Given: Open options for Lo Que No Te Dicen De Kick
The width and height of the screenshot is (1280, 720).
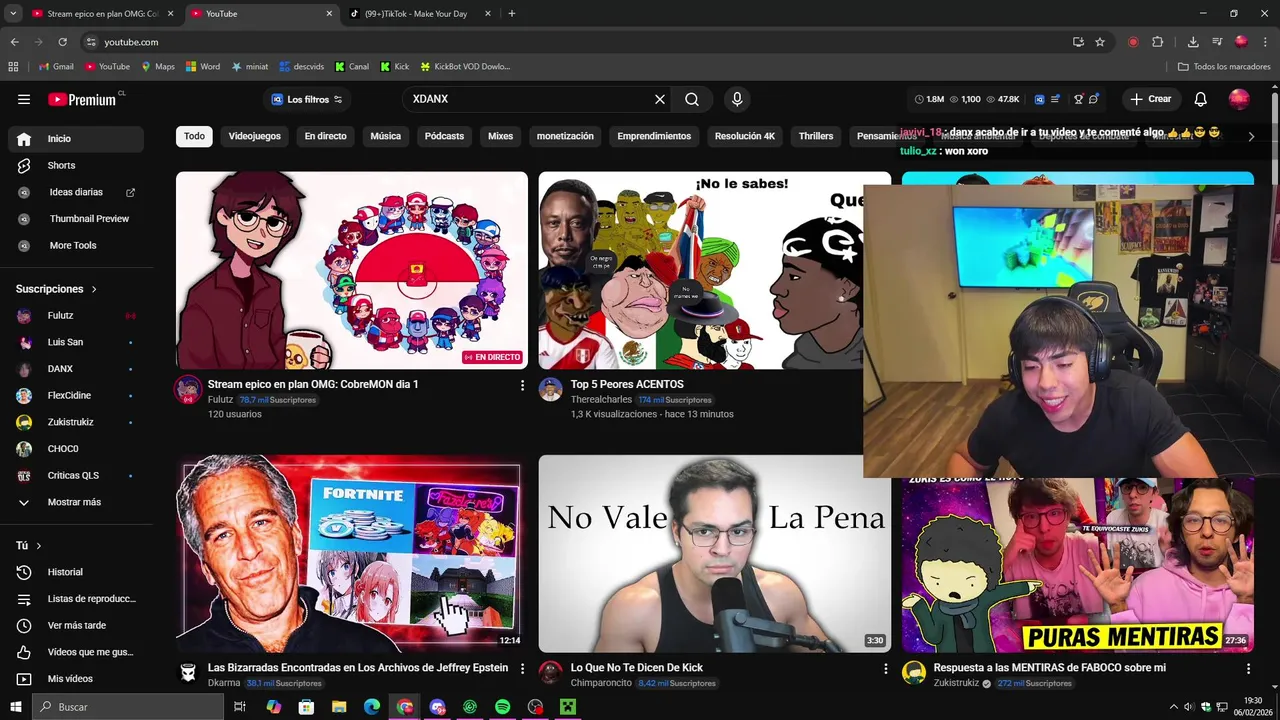Looking at the screenshot, I should point(884,668).
